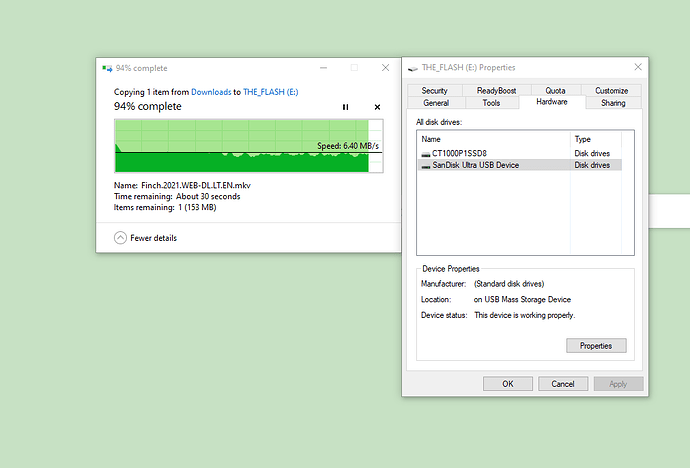Select SanDisk Ultra USB Device row
The width and height of the screenshot is (690, 468).
519,165
